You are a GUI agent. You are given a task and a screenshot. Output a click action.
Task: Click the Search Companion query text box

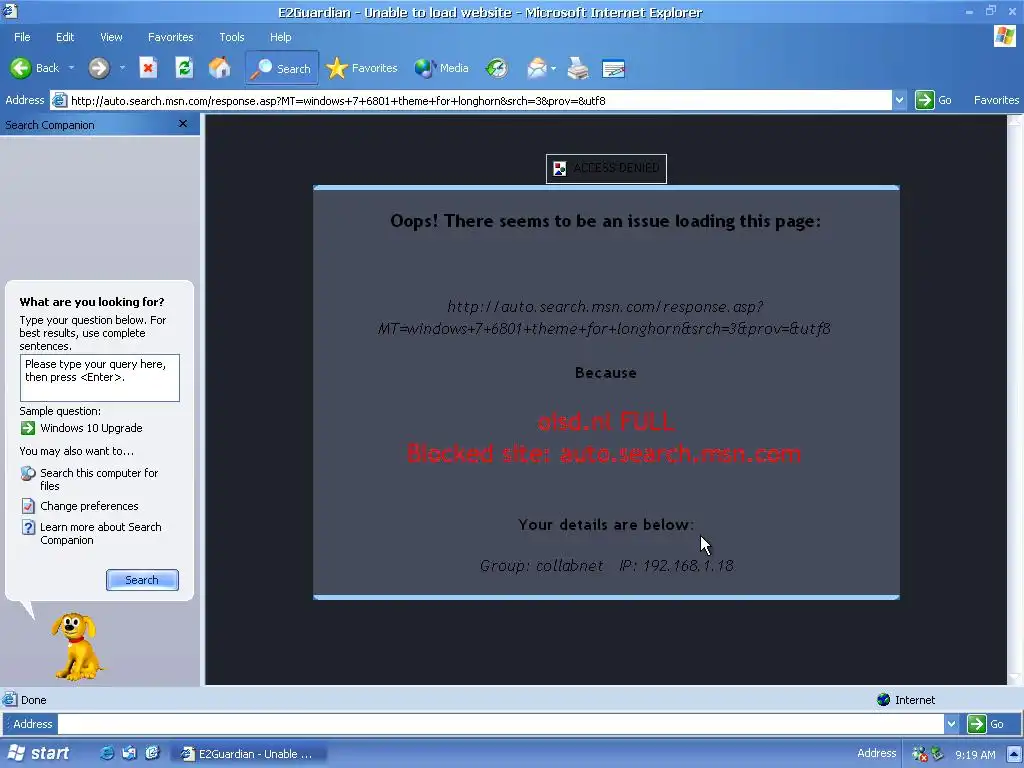[x=100, y=378]
